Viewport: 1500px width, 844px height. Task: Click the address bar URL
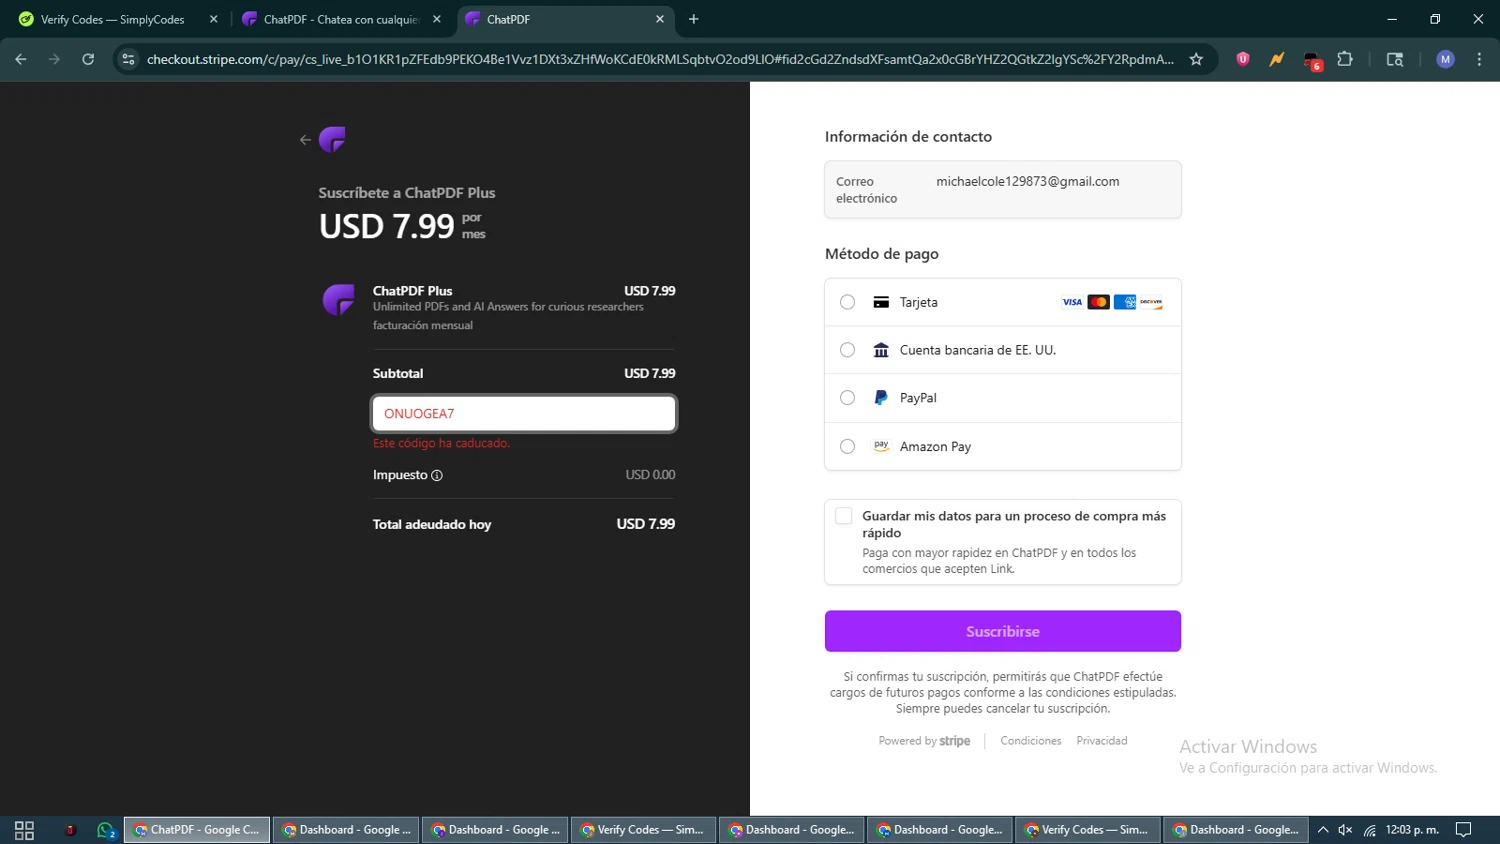click(x=660, y=59)
